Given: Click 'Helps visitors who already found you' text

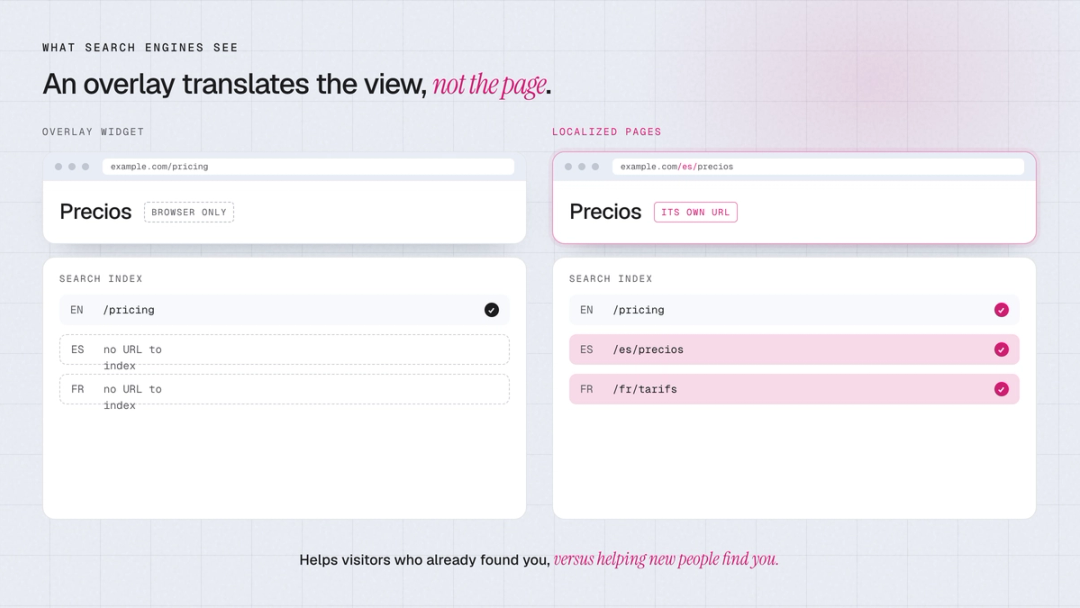Looking at the screenshot, I should pyautogui.click(x=424, y=560).
